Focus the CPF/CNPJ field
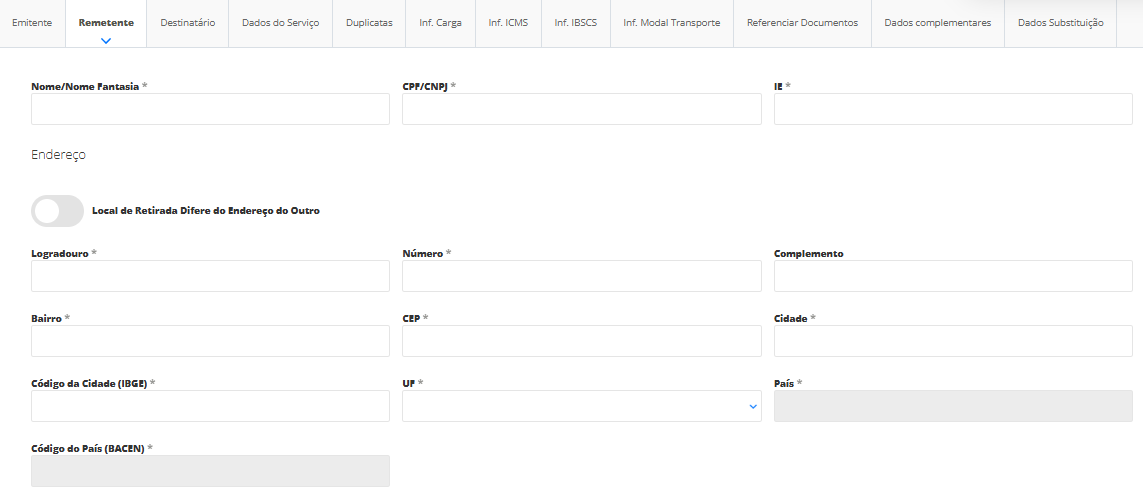Viewport: 1143px width, 493px height. tap(581, 109)
